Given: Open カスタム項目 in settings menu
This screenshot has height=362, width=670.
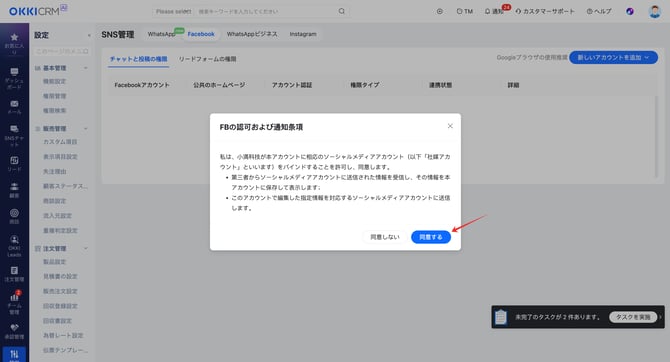Looking at the screenshot, I should pyautogui.click(x=60, y=141).
